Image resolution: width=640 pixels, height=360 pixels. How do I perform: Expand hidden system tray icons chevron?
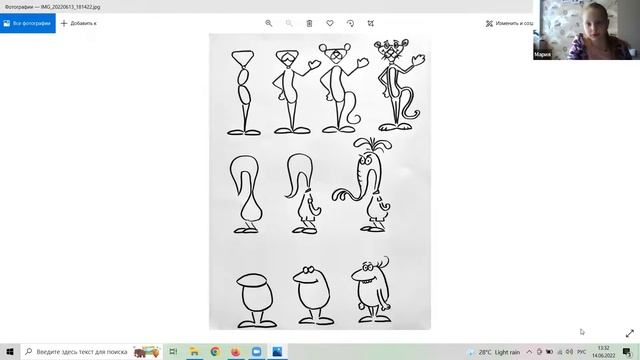[x=529, y=352]
